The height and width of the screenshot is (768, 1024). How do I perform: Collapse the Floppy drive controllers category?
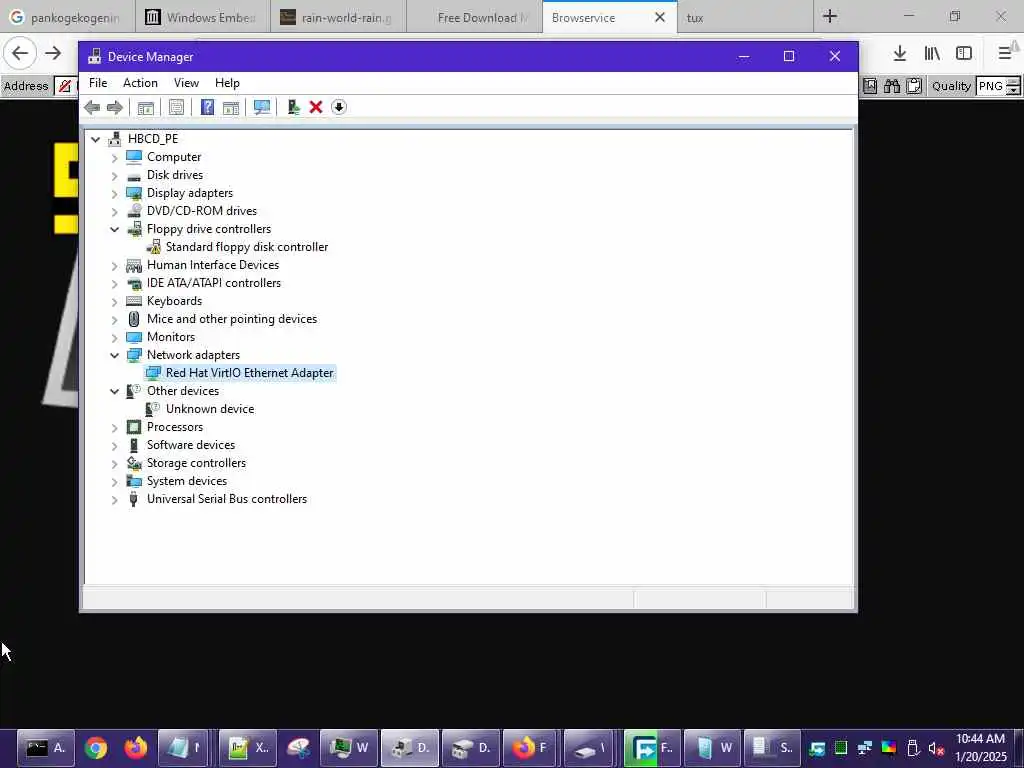(114, 229)
